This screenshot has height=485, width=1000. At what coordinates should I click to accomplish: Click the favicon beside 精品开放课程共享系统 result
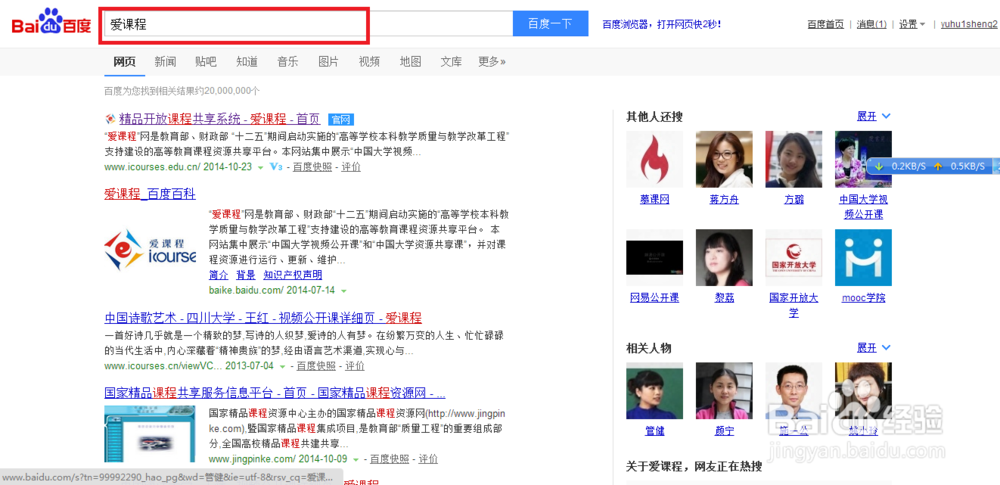(110, 119)
